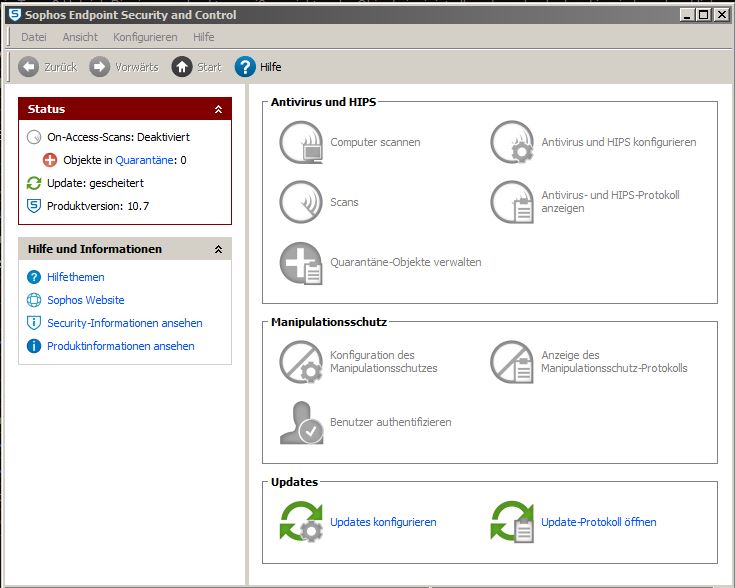Open Produktinformationen ansehen link
This screenshot has width=735, height=588.
pos(121,346)
